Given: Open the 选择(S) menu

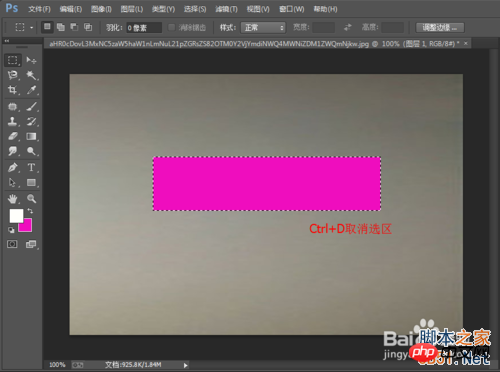Looking at the screenshot, I should coord(195,9).
